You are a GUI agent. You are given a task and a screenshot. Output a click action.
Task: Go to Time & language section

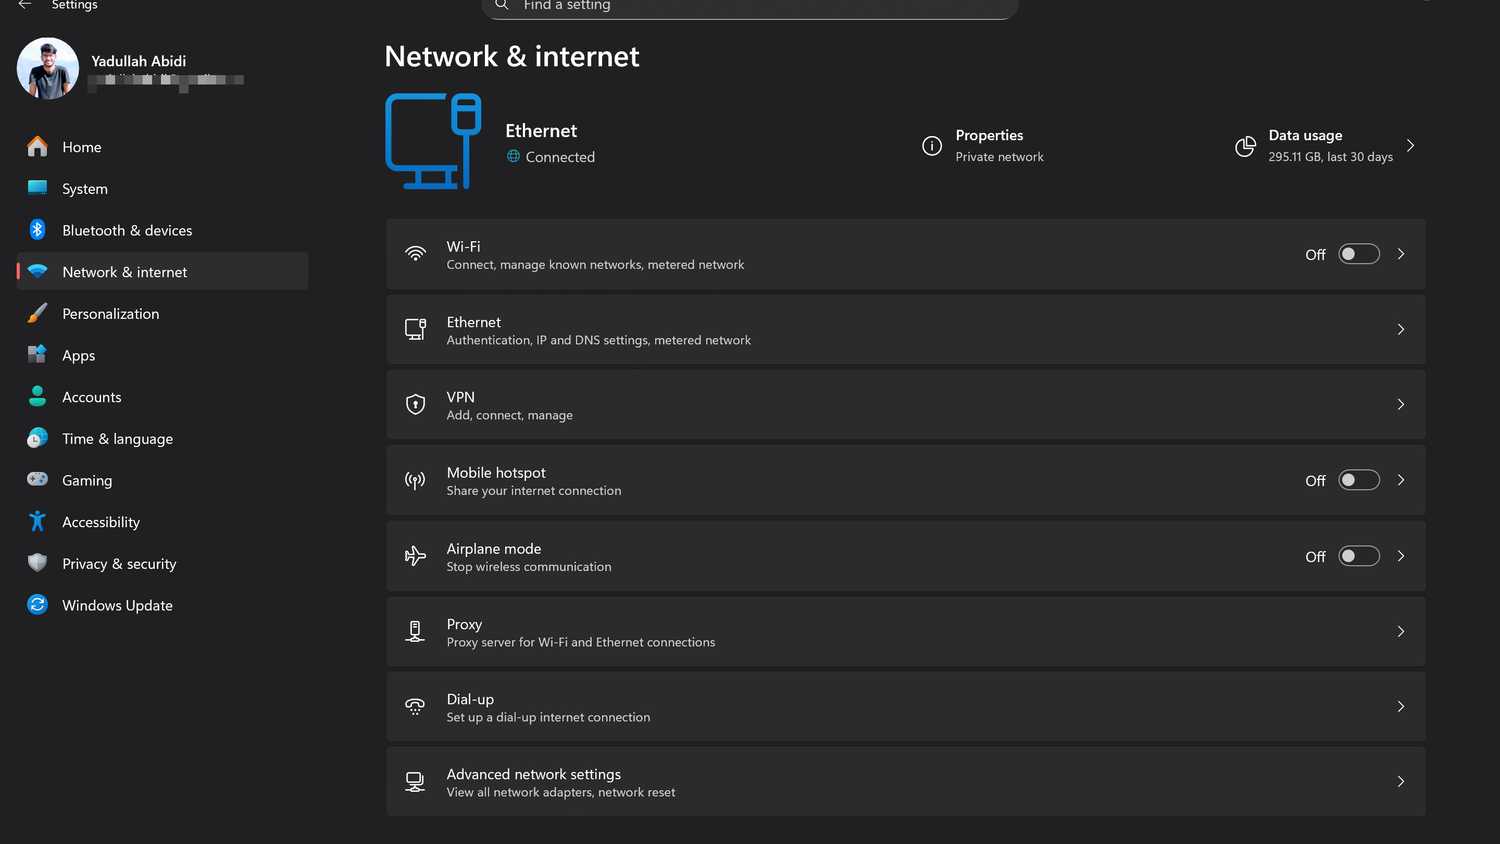[117, 439]
